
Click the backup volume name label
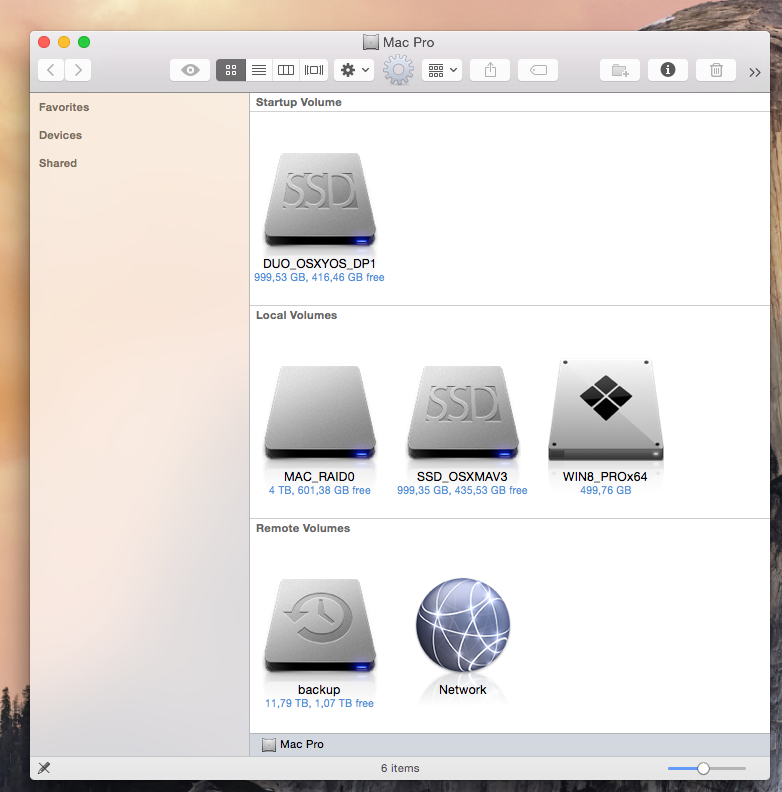click(x=319, y=690)
